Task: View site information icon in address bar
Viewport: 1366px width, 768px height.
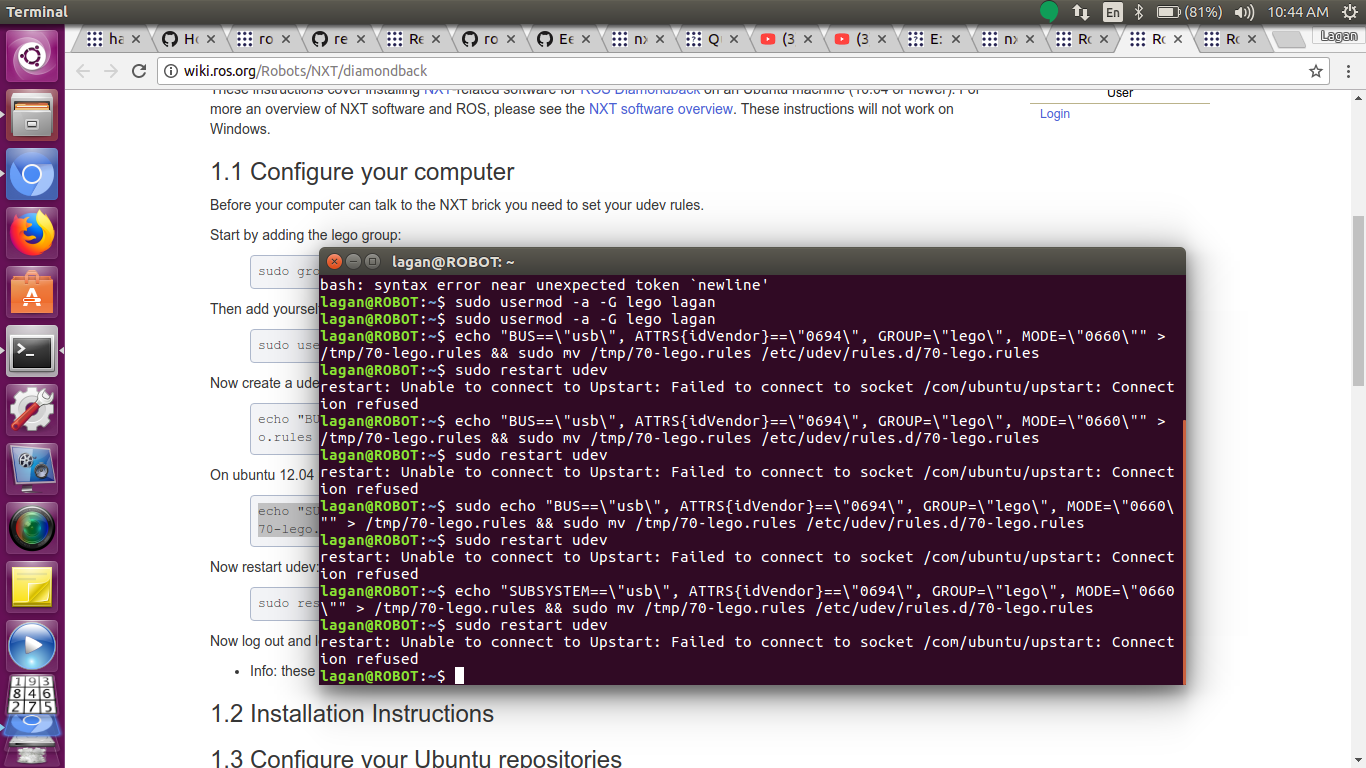Action: click(x=170, y=71)
